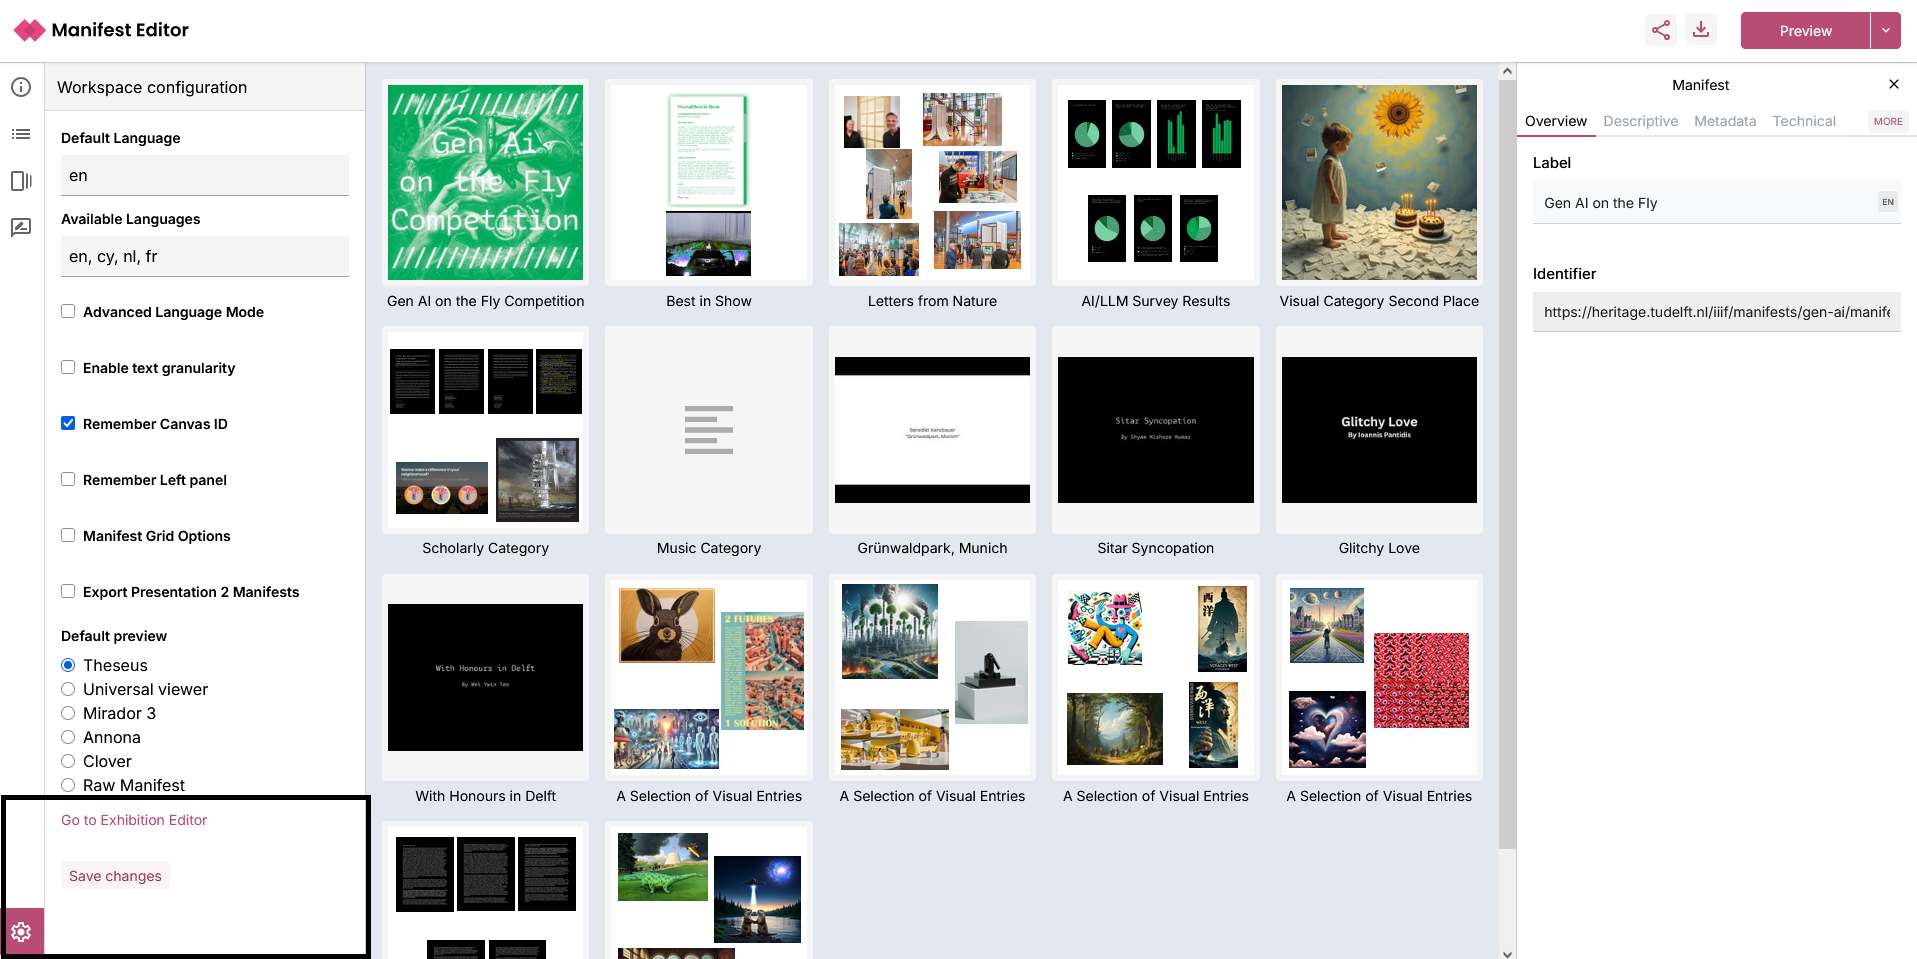Enable the Advanced Language Mode checkbox
Viewport: 1917px width, 959px height.
[68, 311]
